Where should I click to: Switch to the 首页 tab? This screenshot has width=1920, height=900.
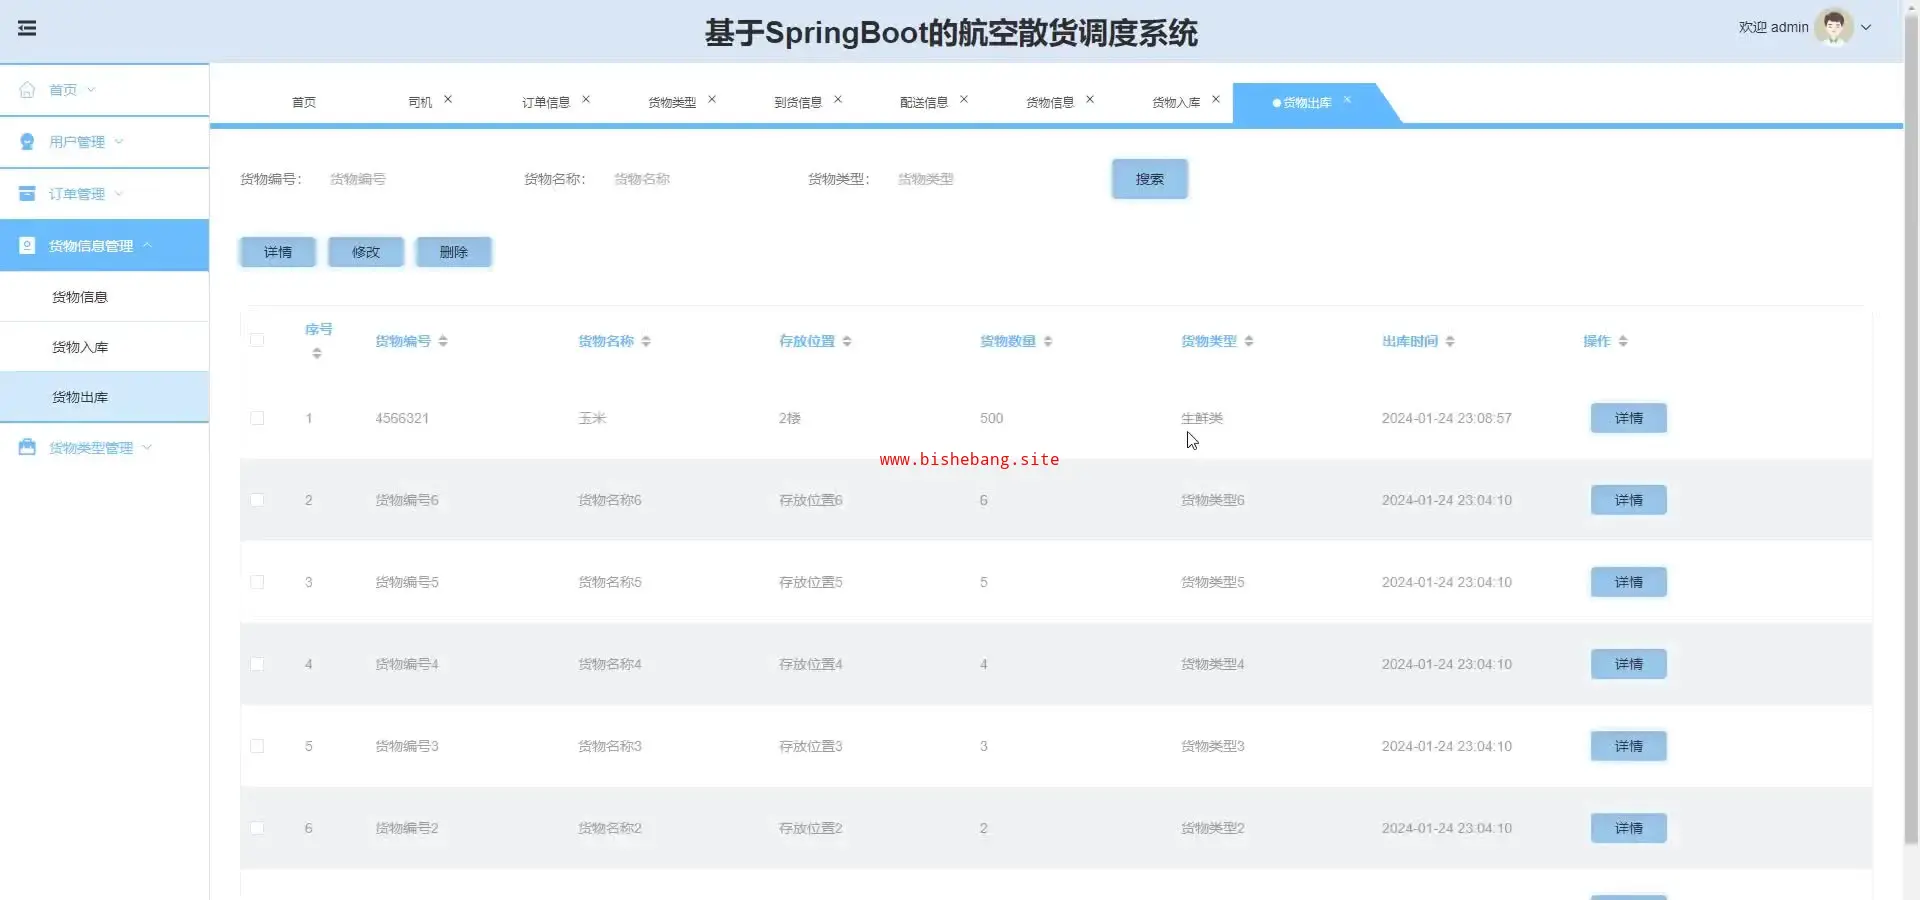pyautogui.click(x=304, y=103)
